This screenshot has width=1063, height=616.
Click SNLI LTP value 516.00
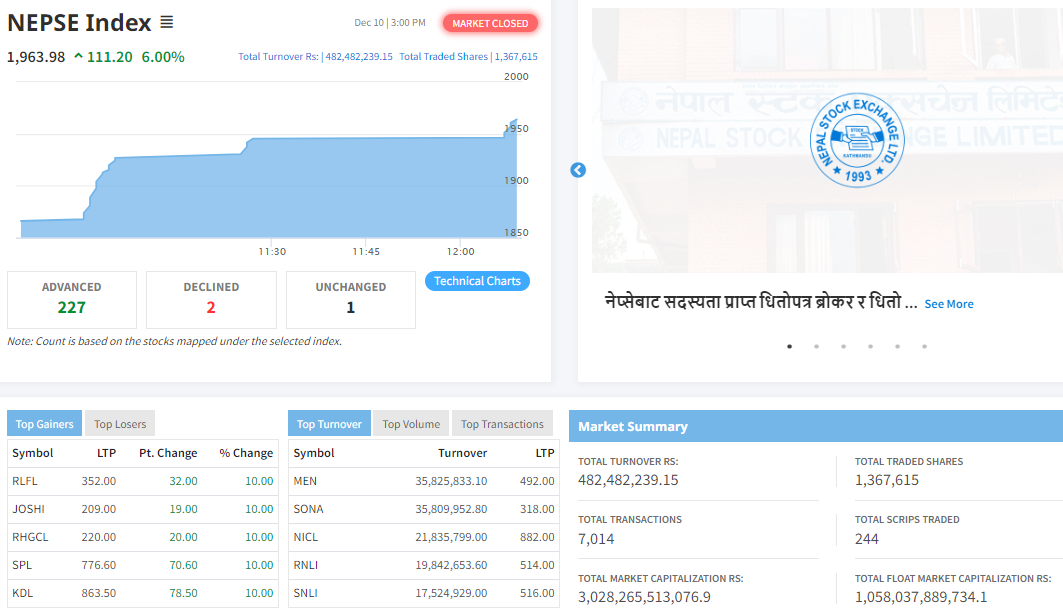pos(537,593)
